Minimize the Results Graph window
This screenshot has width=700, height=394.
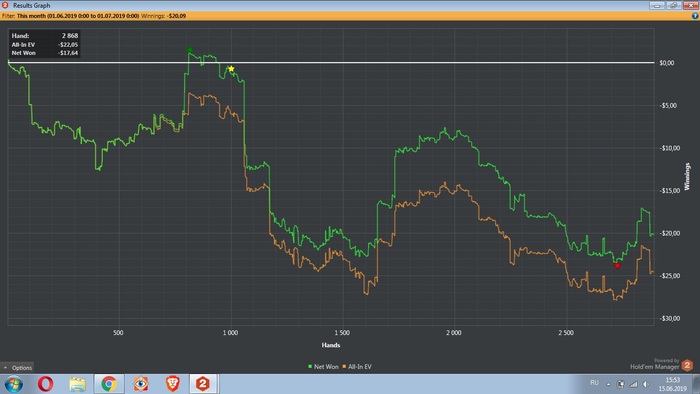pyautogui.click(x=657, y=5)
